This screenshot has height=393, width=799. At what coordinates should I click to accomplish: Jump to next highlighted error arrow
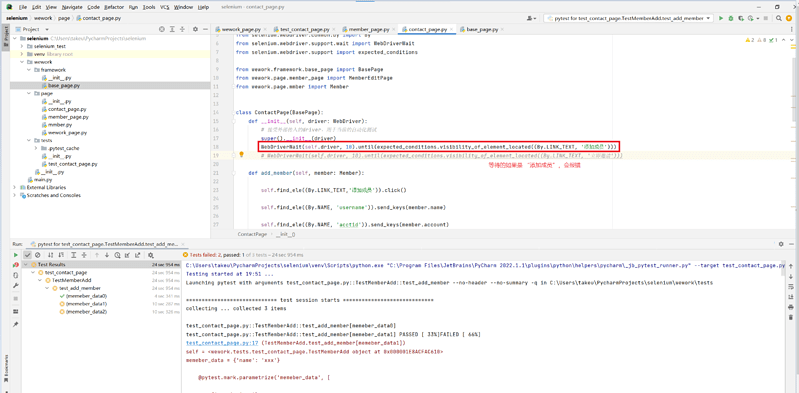coord(791,40)
